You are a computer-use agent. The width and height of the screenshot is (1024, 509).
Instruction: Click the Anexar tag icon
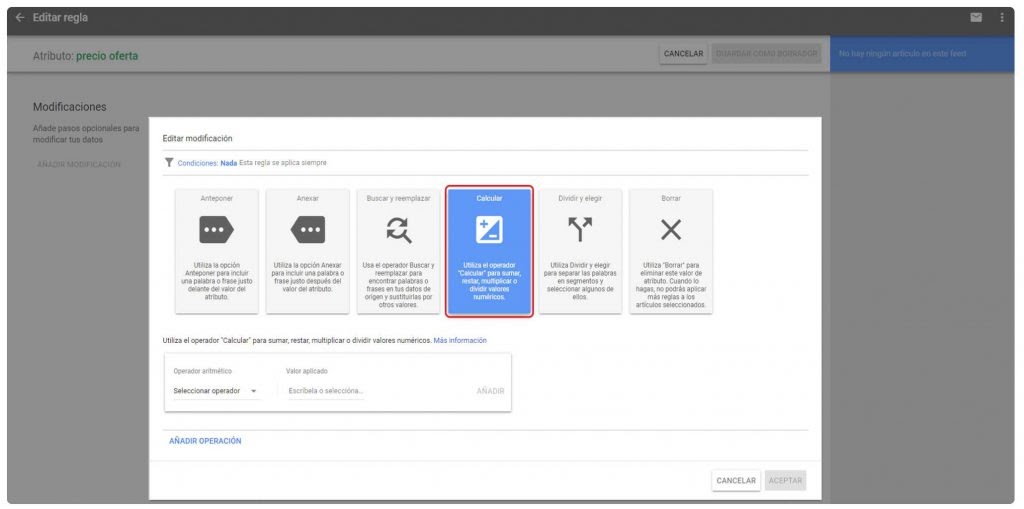pyautogui.click(x=308, y=229)
